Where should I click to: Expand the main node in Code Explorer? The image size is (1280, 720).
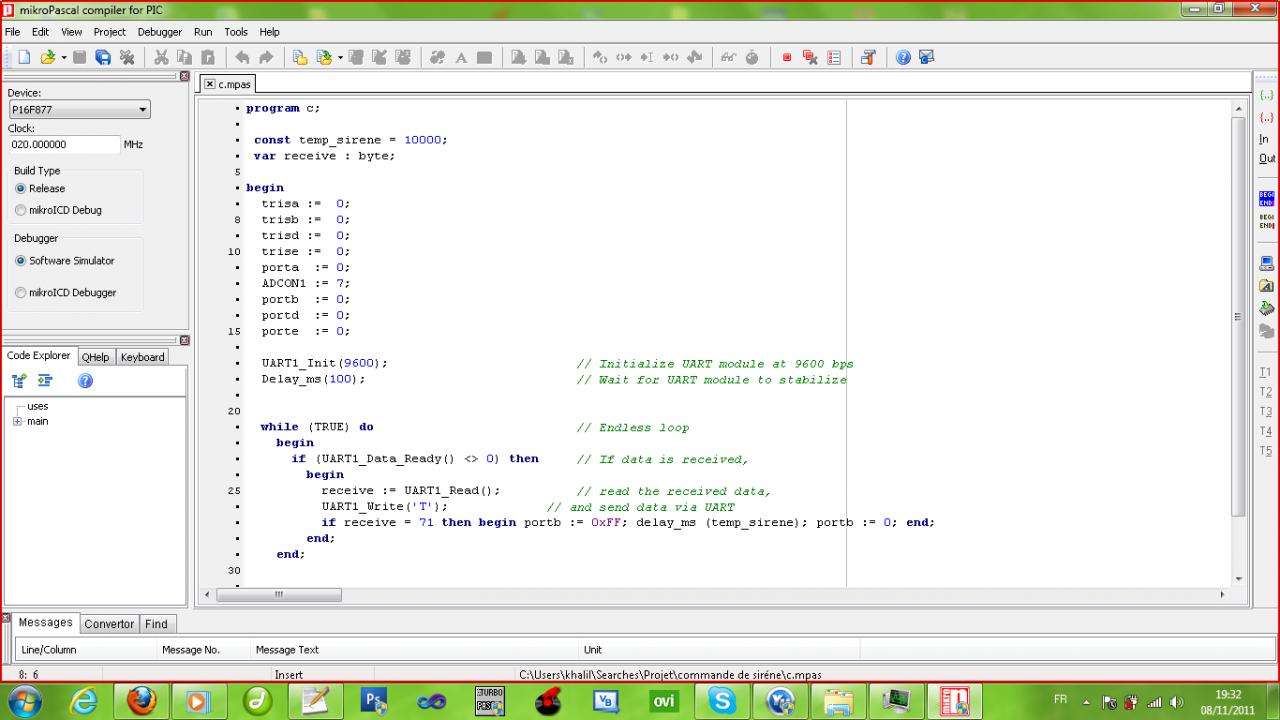click(x=17, y=421)
